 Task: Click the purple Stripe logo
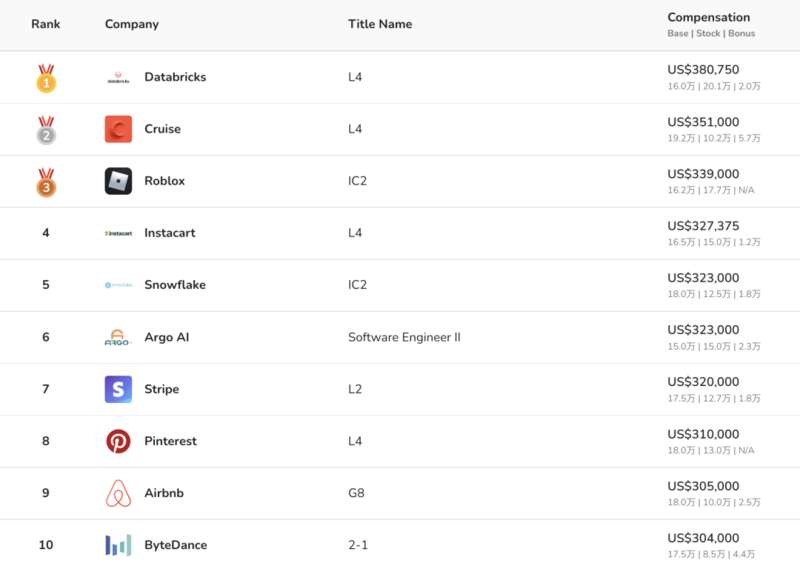pos(118,389)
